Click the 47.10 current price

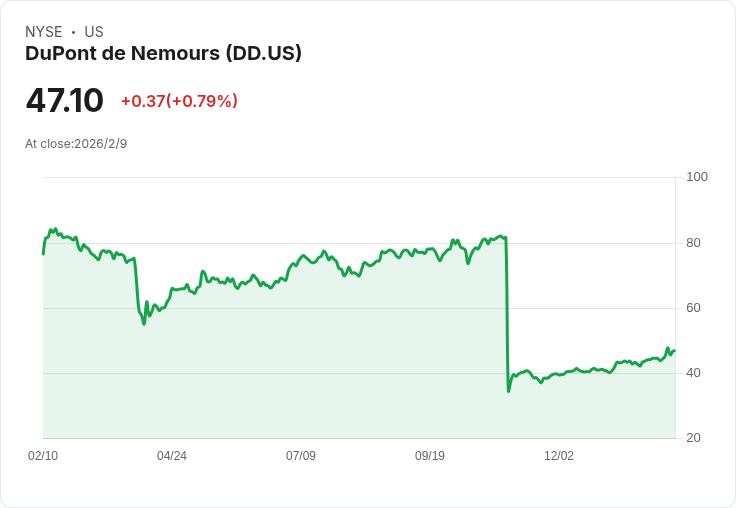64,101
